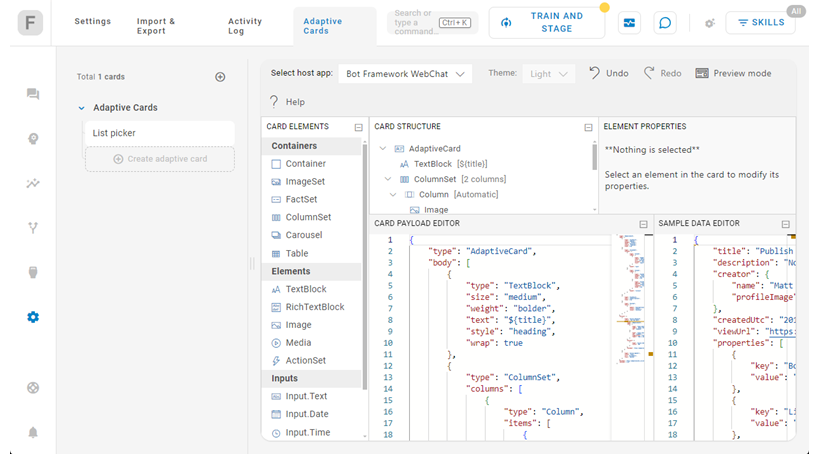Image resolution: width=819 pixels, height=458 pixels.
Task: Collapse the Sample Data Editor panel
Action: click(x=785, y=224)
